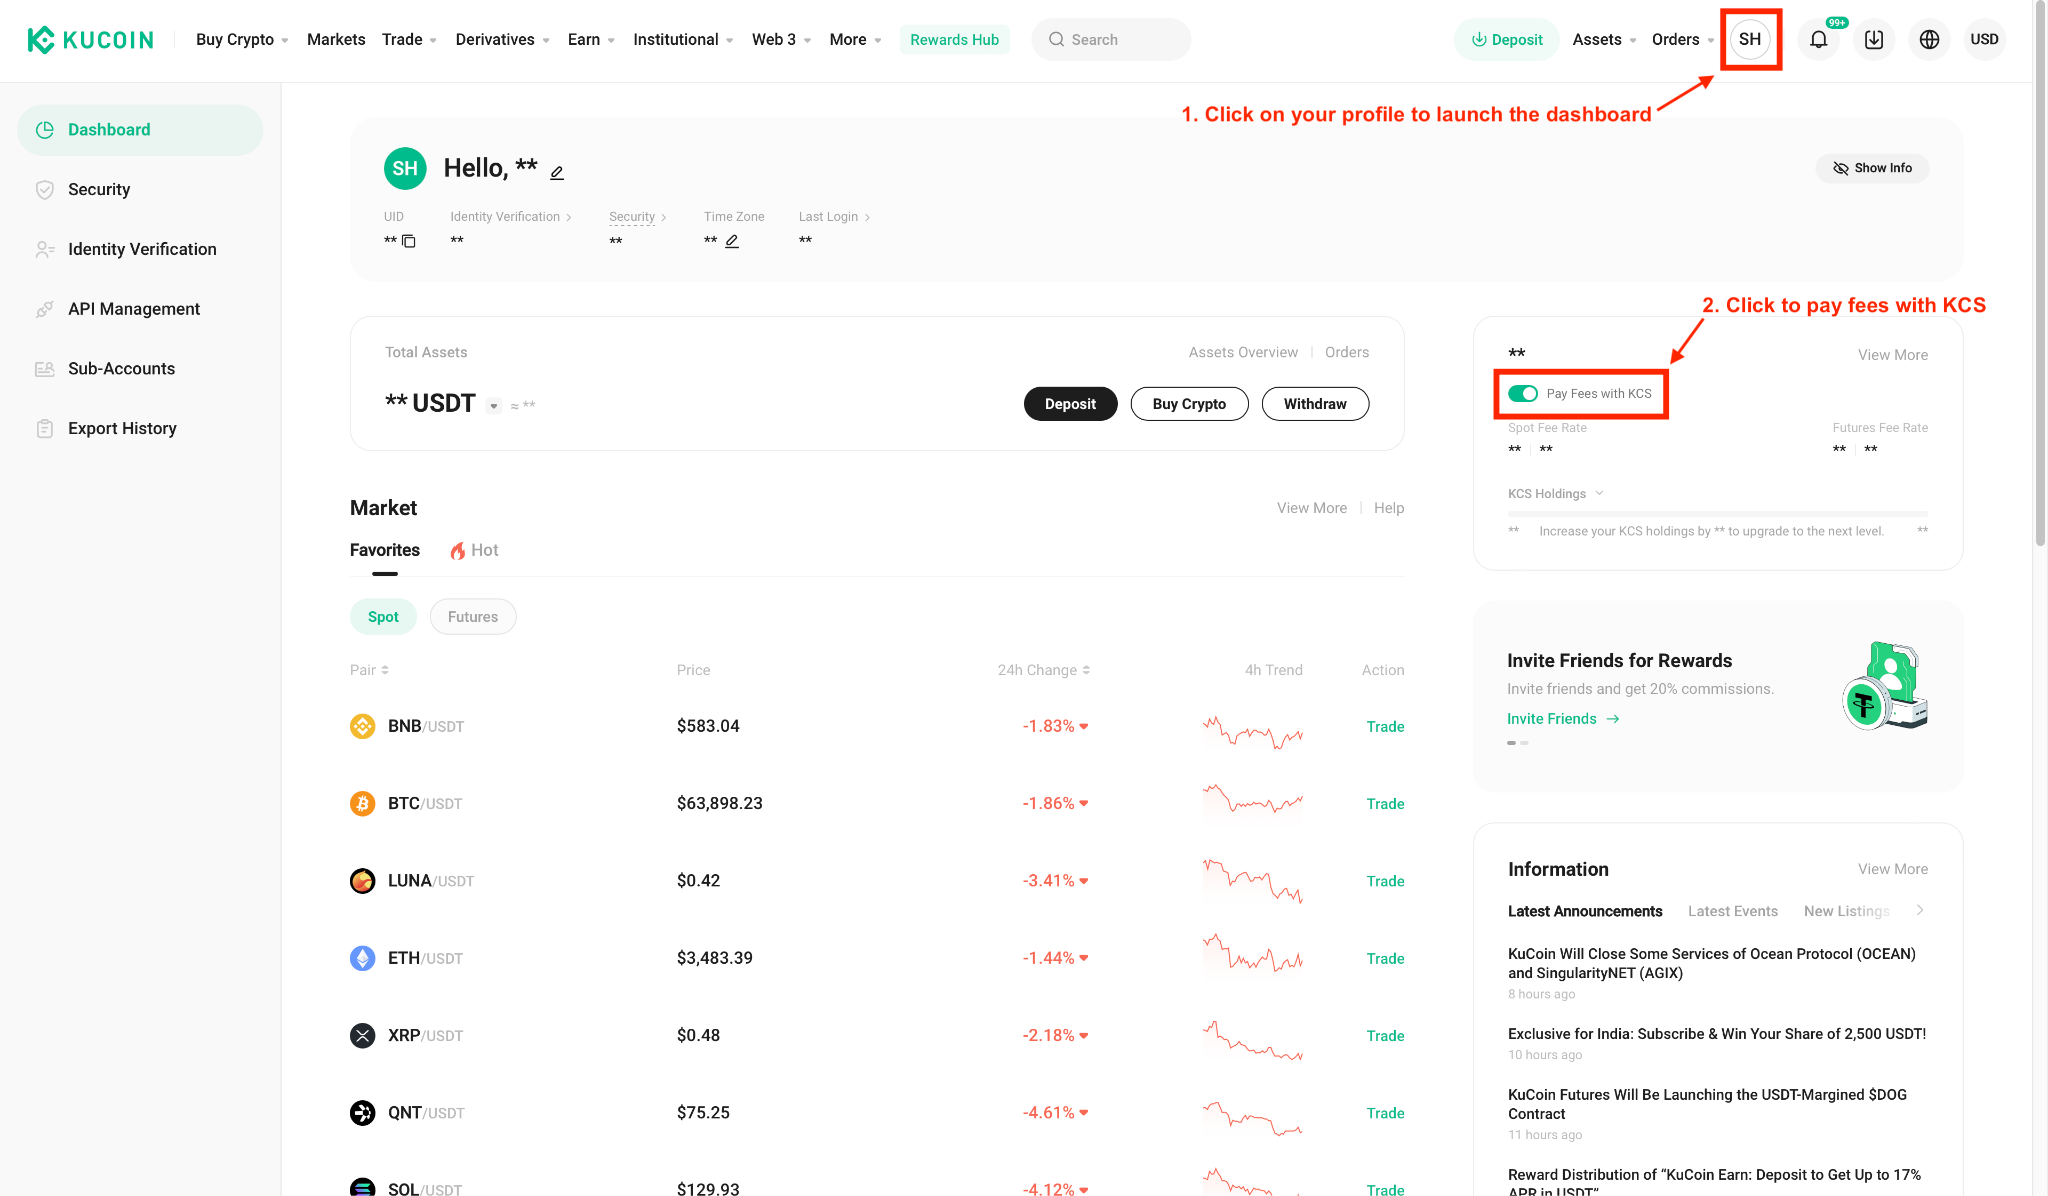Edit the time zone pencil icon

point(732,241)
